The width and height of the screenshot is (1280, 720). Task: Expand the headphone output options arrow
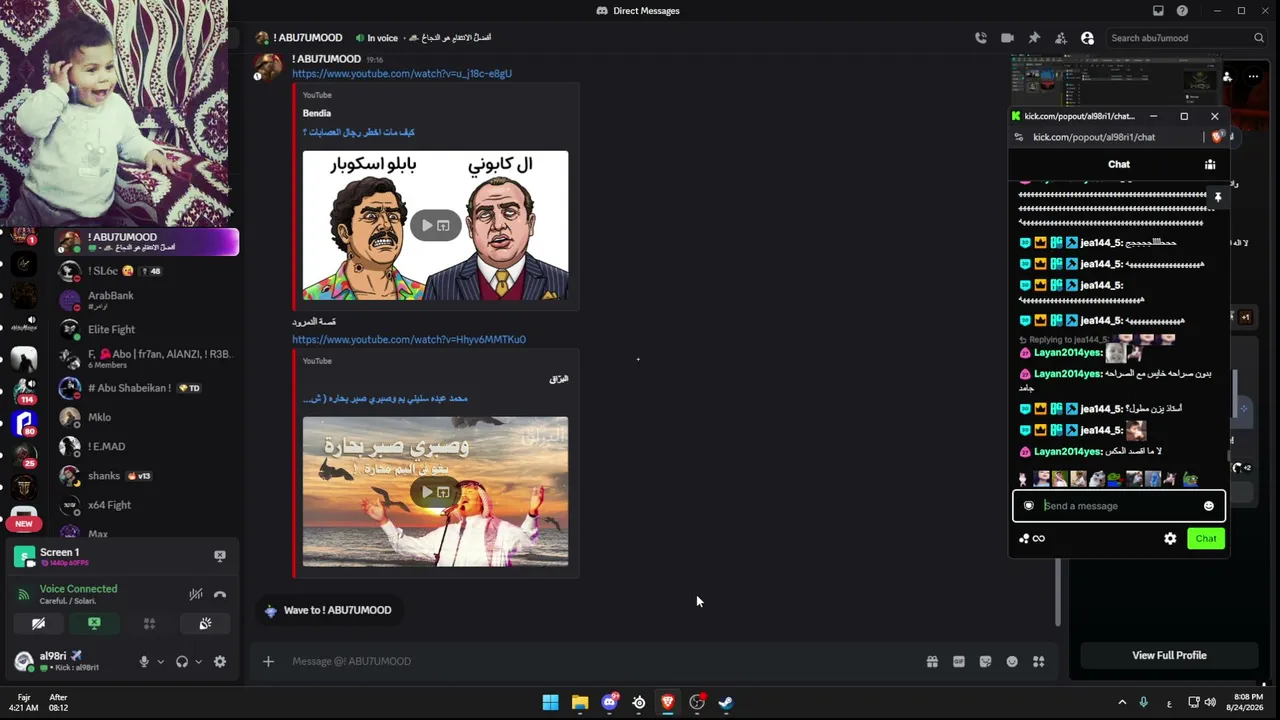click(198, 661)
